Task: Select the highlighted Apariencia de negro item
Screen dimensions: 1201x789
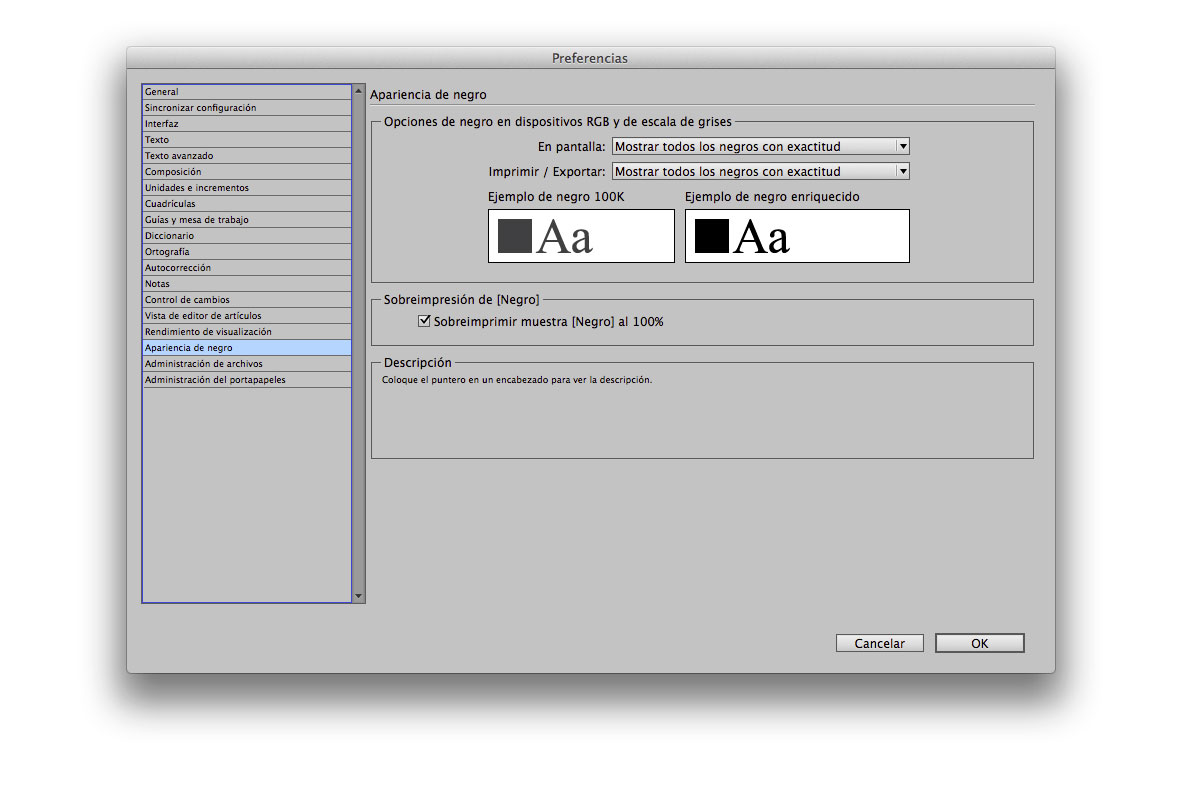Action: 247,348
